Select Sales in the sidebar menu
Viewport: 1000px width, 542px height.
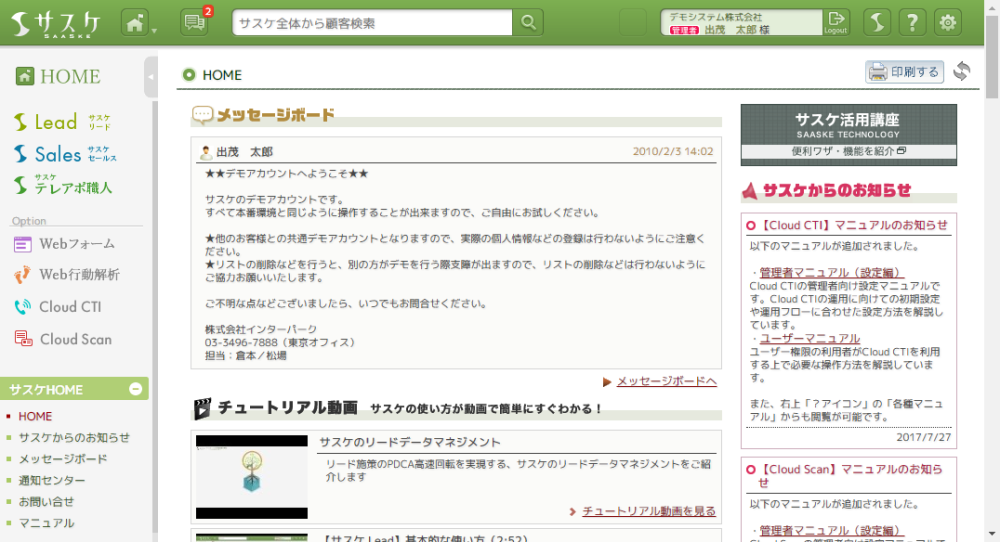pyautogui.click(x=58, y=154)
